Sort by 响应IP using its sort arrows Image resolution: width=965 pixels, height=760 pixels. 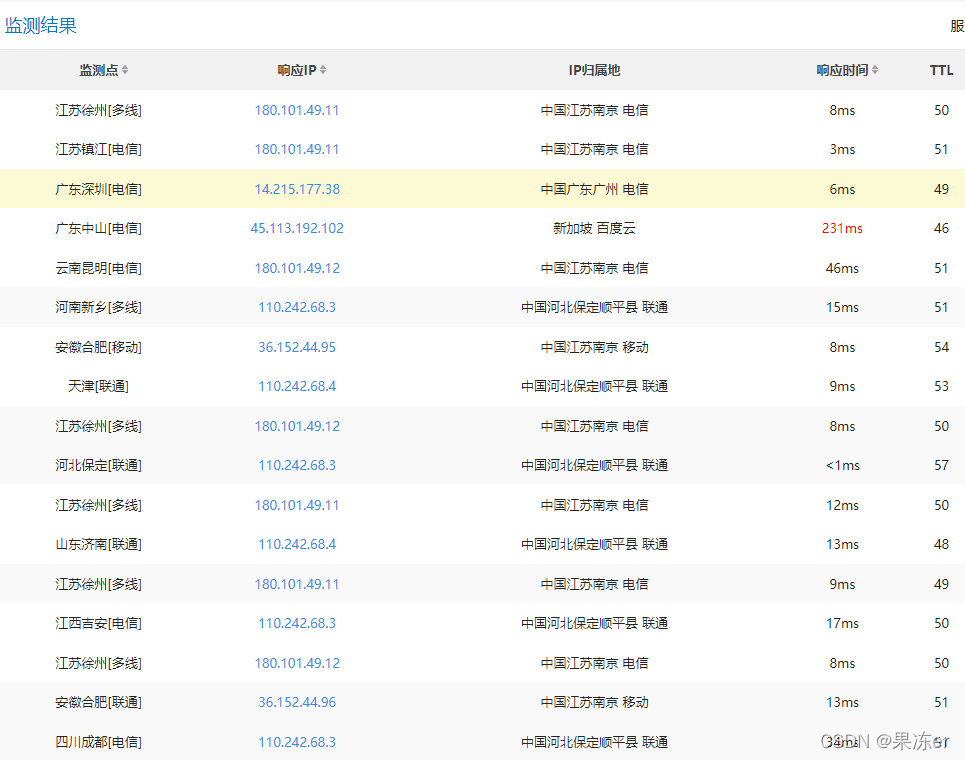click(x=323, y=70)
